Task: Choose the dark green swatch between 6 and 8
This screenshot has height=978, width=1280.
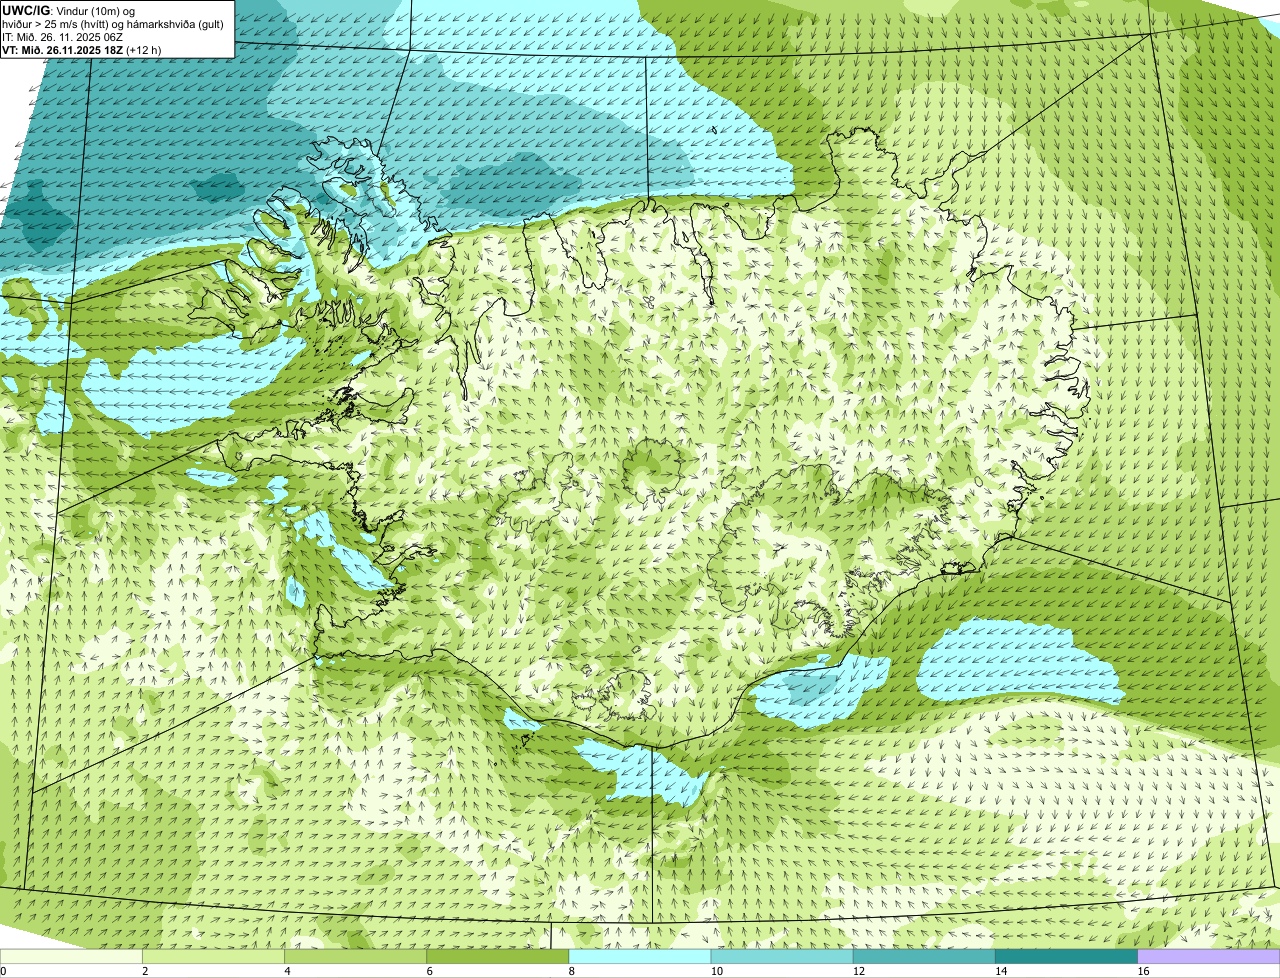Action: pyautogui.click(x=498, y=957)
